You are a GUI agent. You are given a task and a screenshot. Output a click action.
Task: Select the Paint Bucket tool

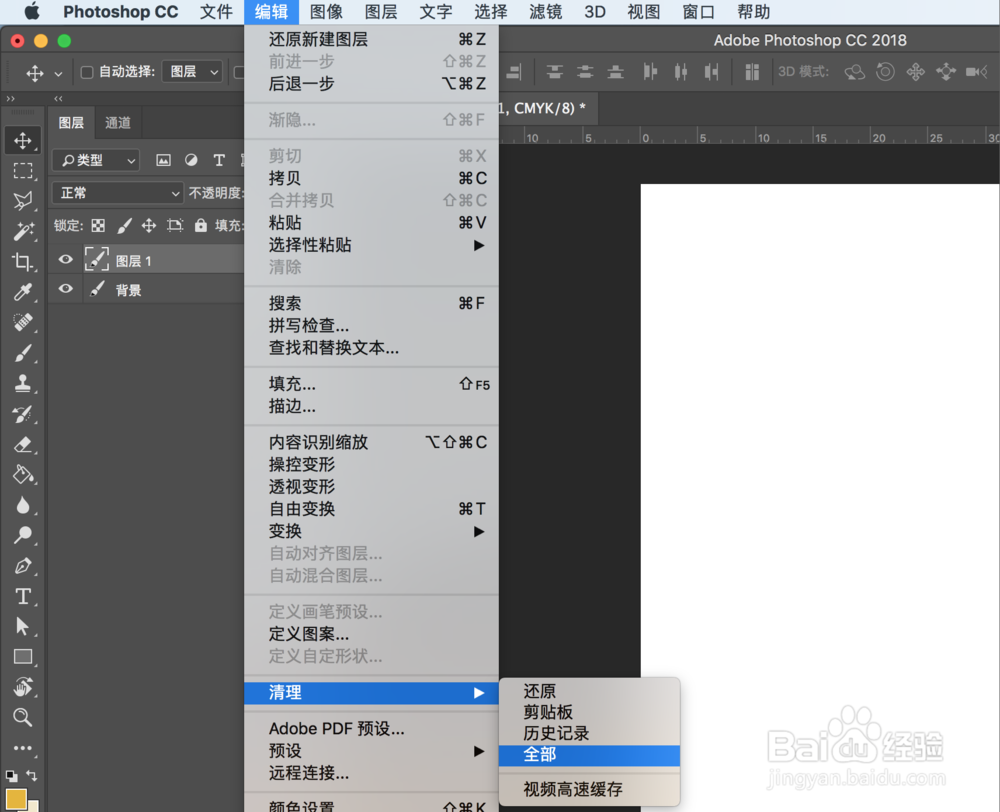23,475
